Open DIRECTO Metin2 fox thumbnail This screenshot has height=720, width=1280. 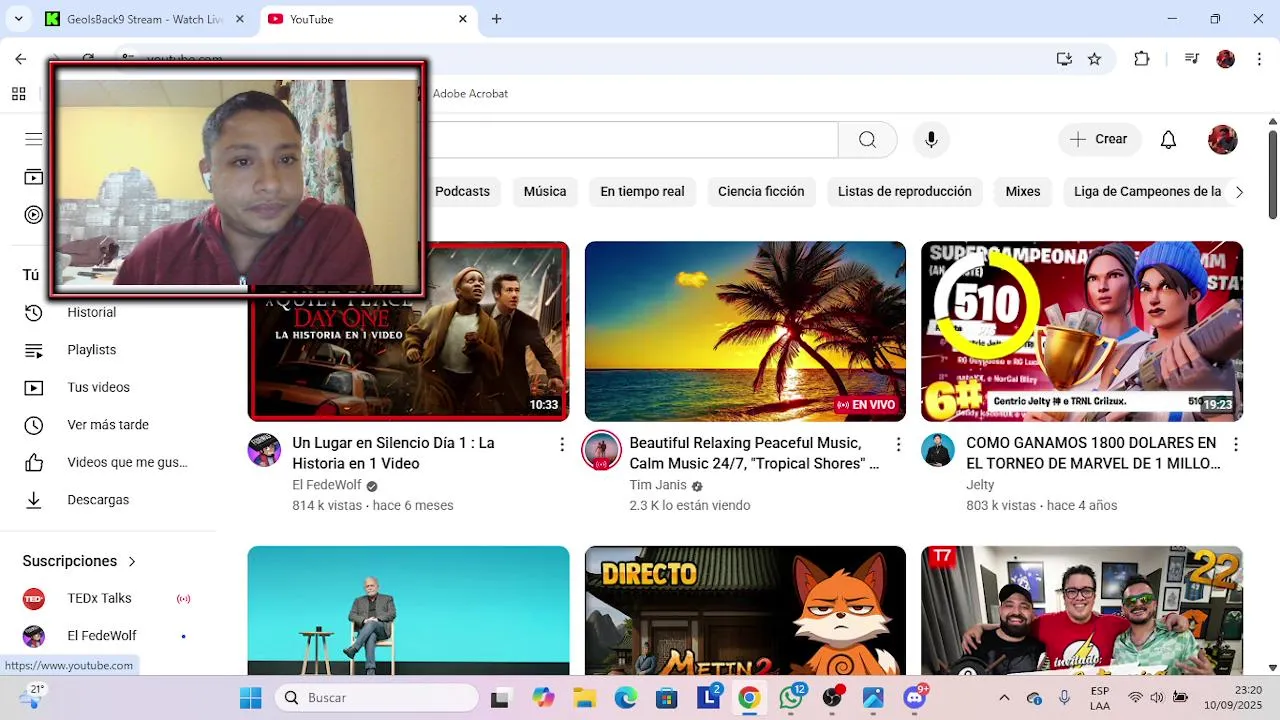pos(745,610)
